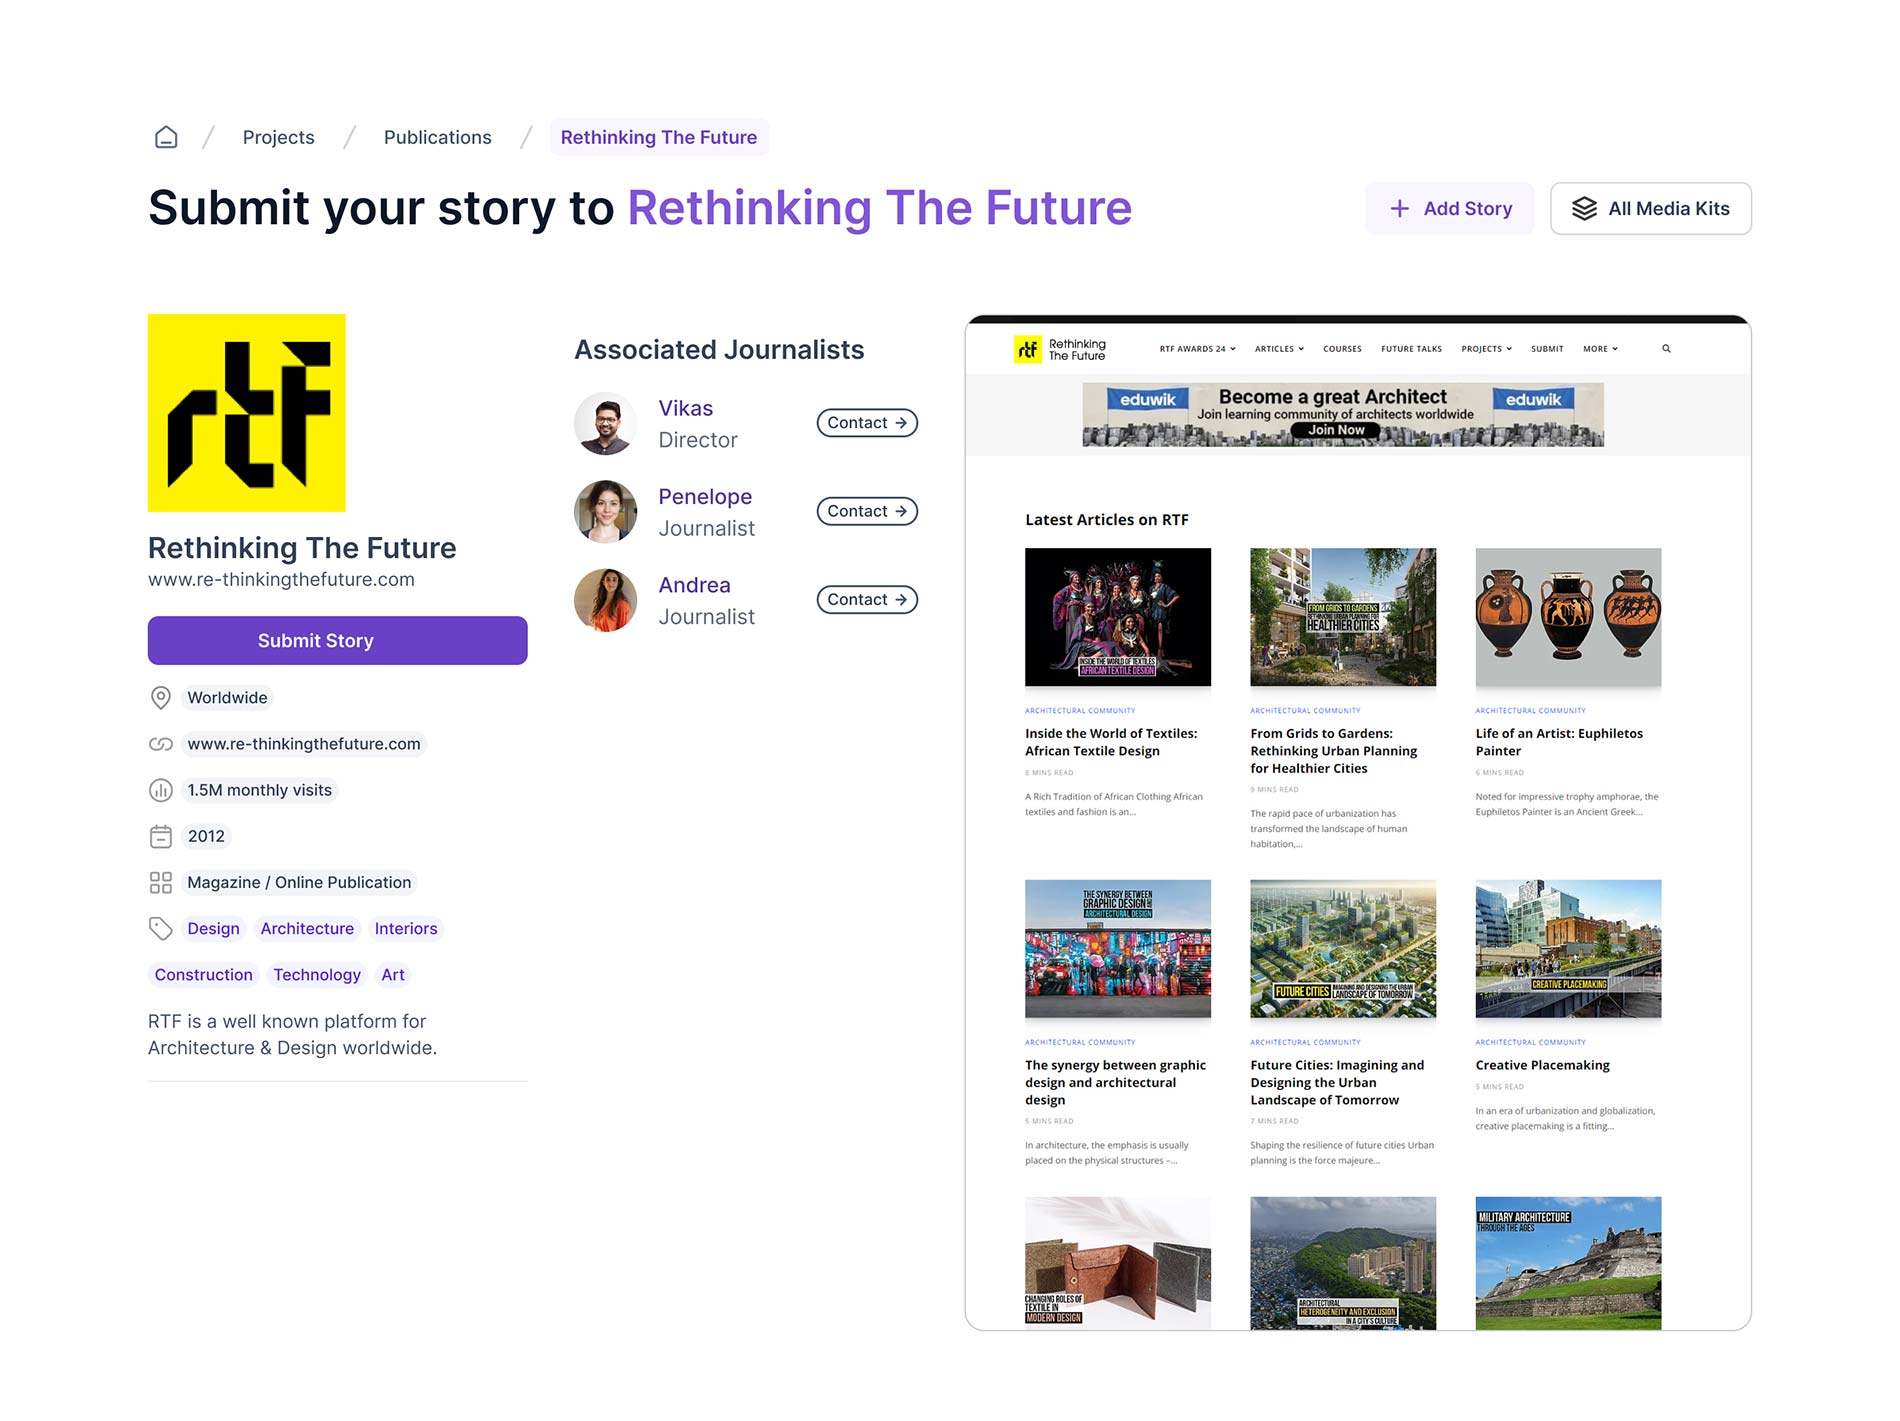
Task: Open the Courses menu item
Action: click(x=1342, y=349)
